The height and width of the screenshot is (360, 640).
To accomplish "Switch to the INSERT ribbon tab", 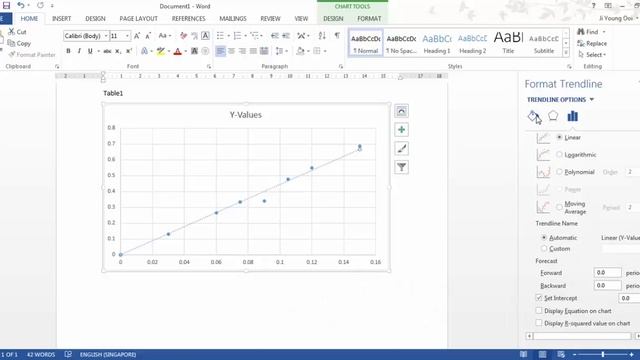I will [62, 19].
